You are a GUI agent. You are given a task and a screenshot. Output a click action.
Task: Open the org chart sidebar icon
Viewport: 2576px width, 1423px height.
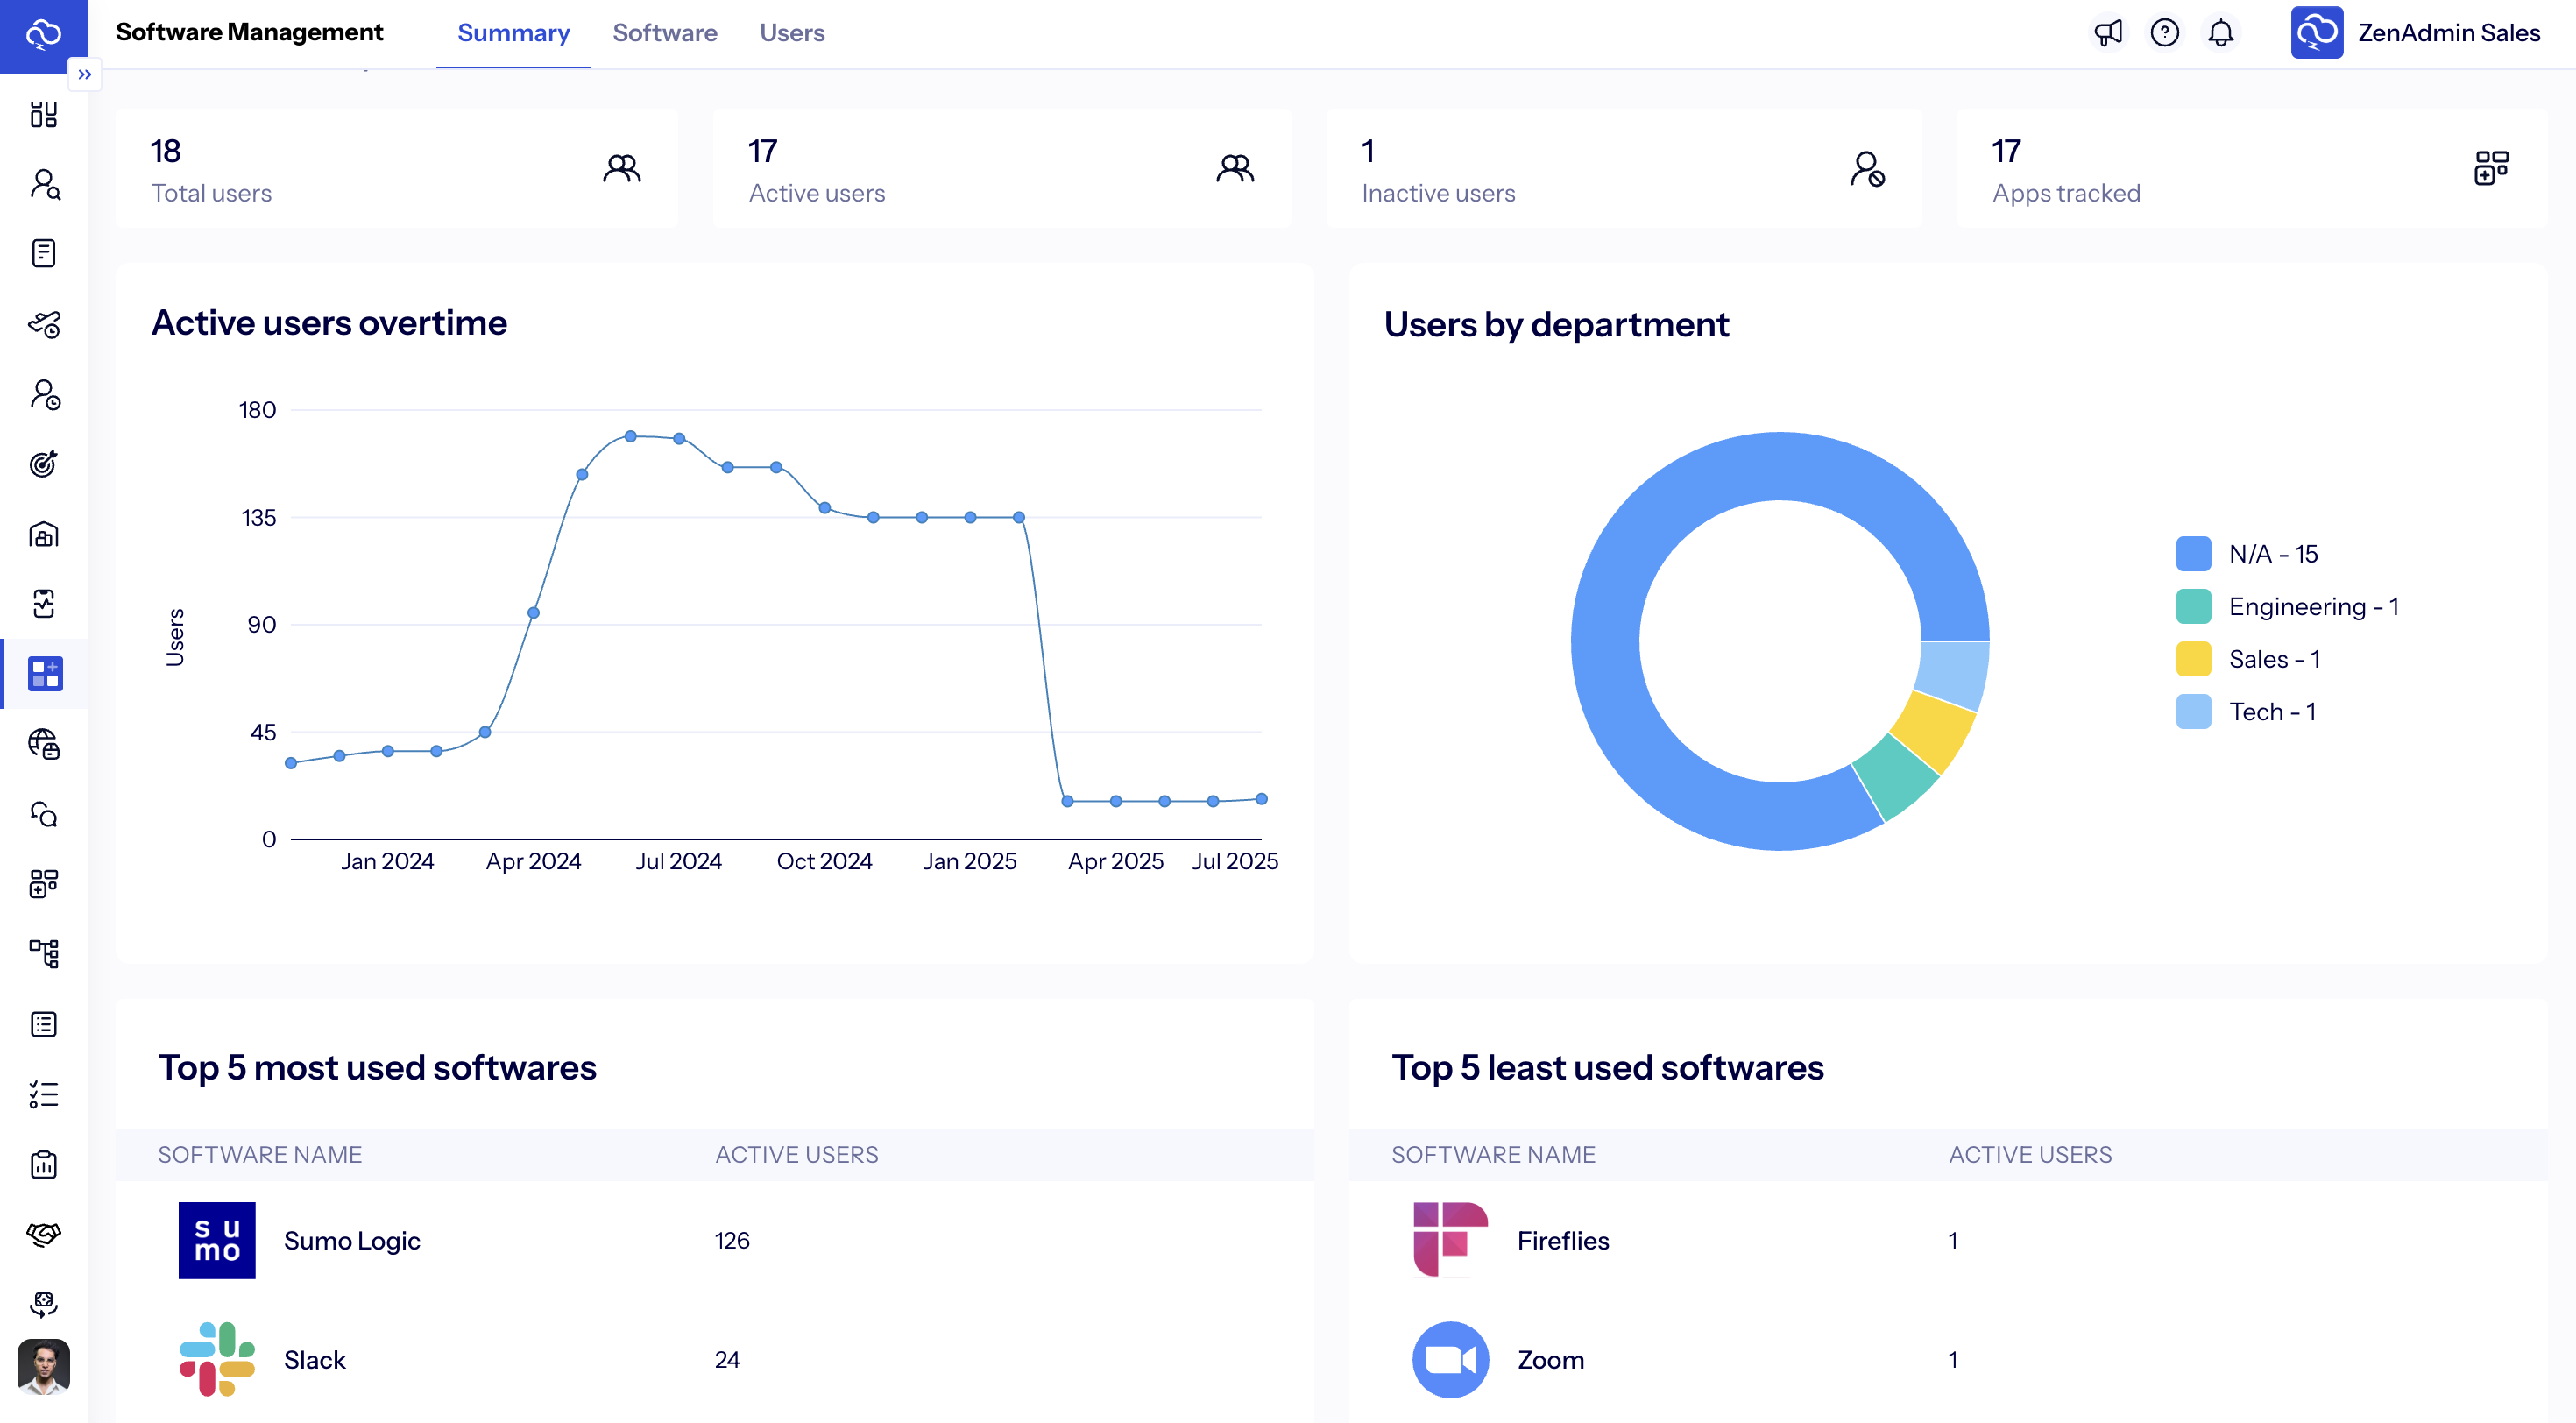tap(44, 953)
